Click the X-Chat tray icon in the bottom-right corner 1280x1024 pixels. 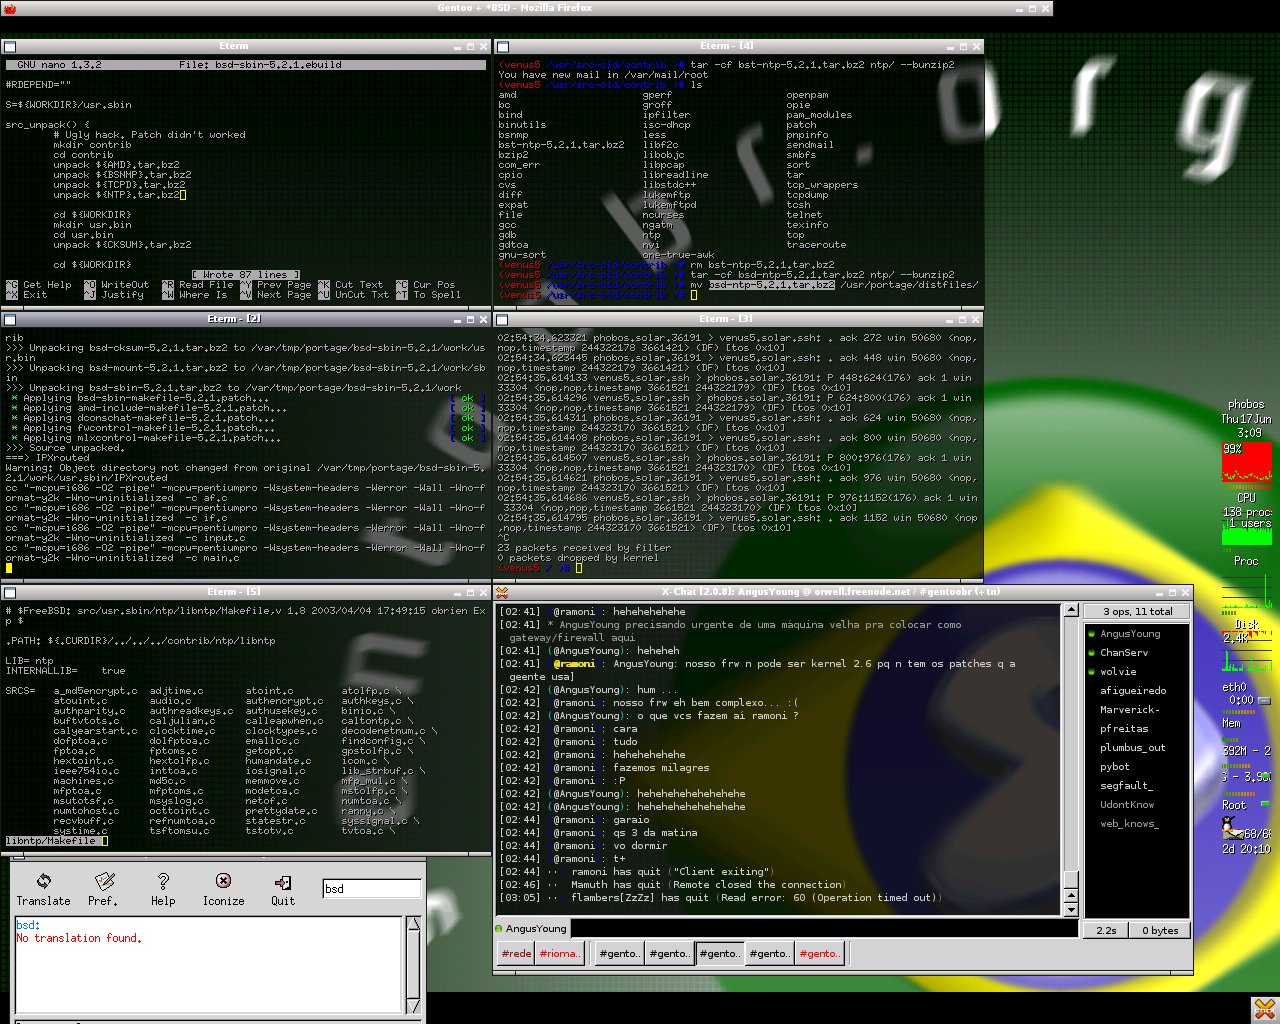click(x=1265, y=1008)
